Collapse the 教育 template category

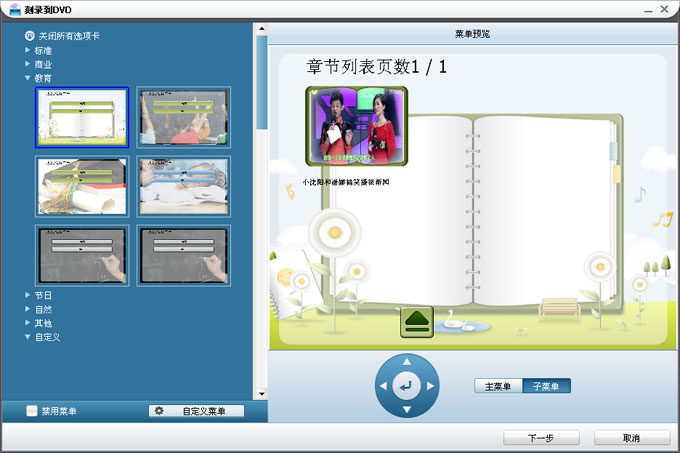pos(28,78)
